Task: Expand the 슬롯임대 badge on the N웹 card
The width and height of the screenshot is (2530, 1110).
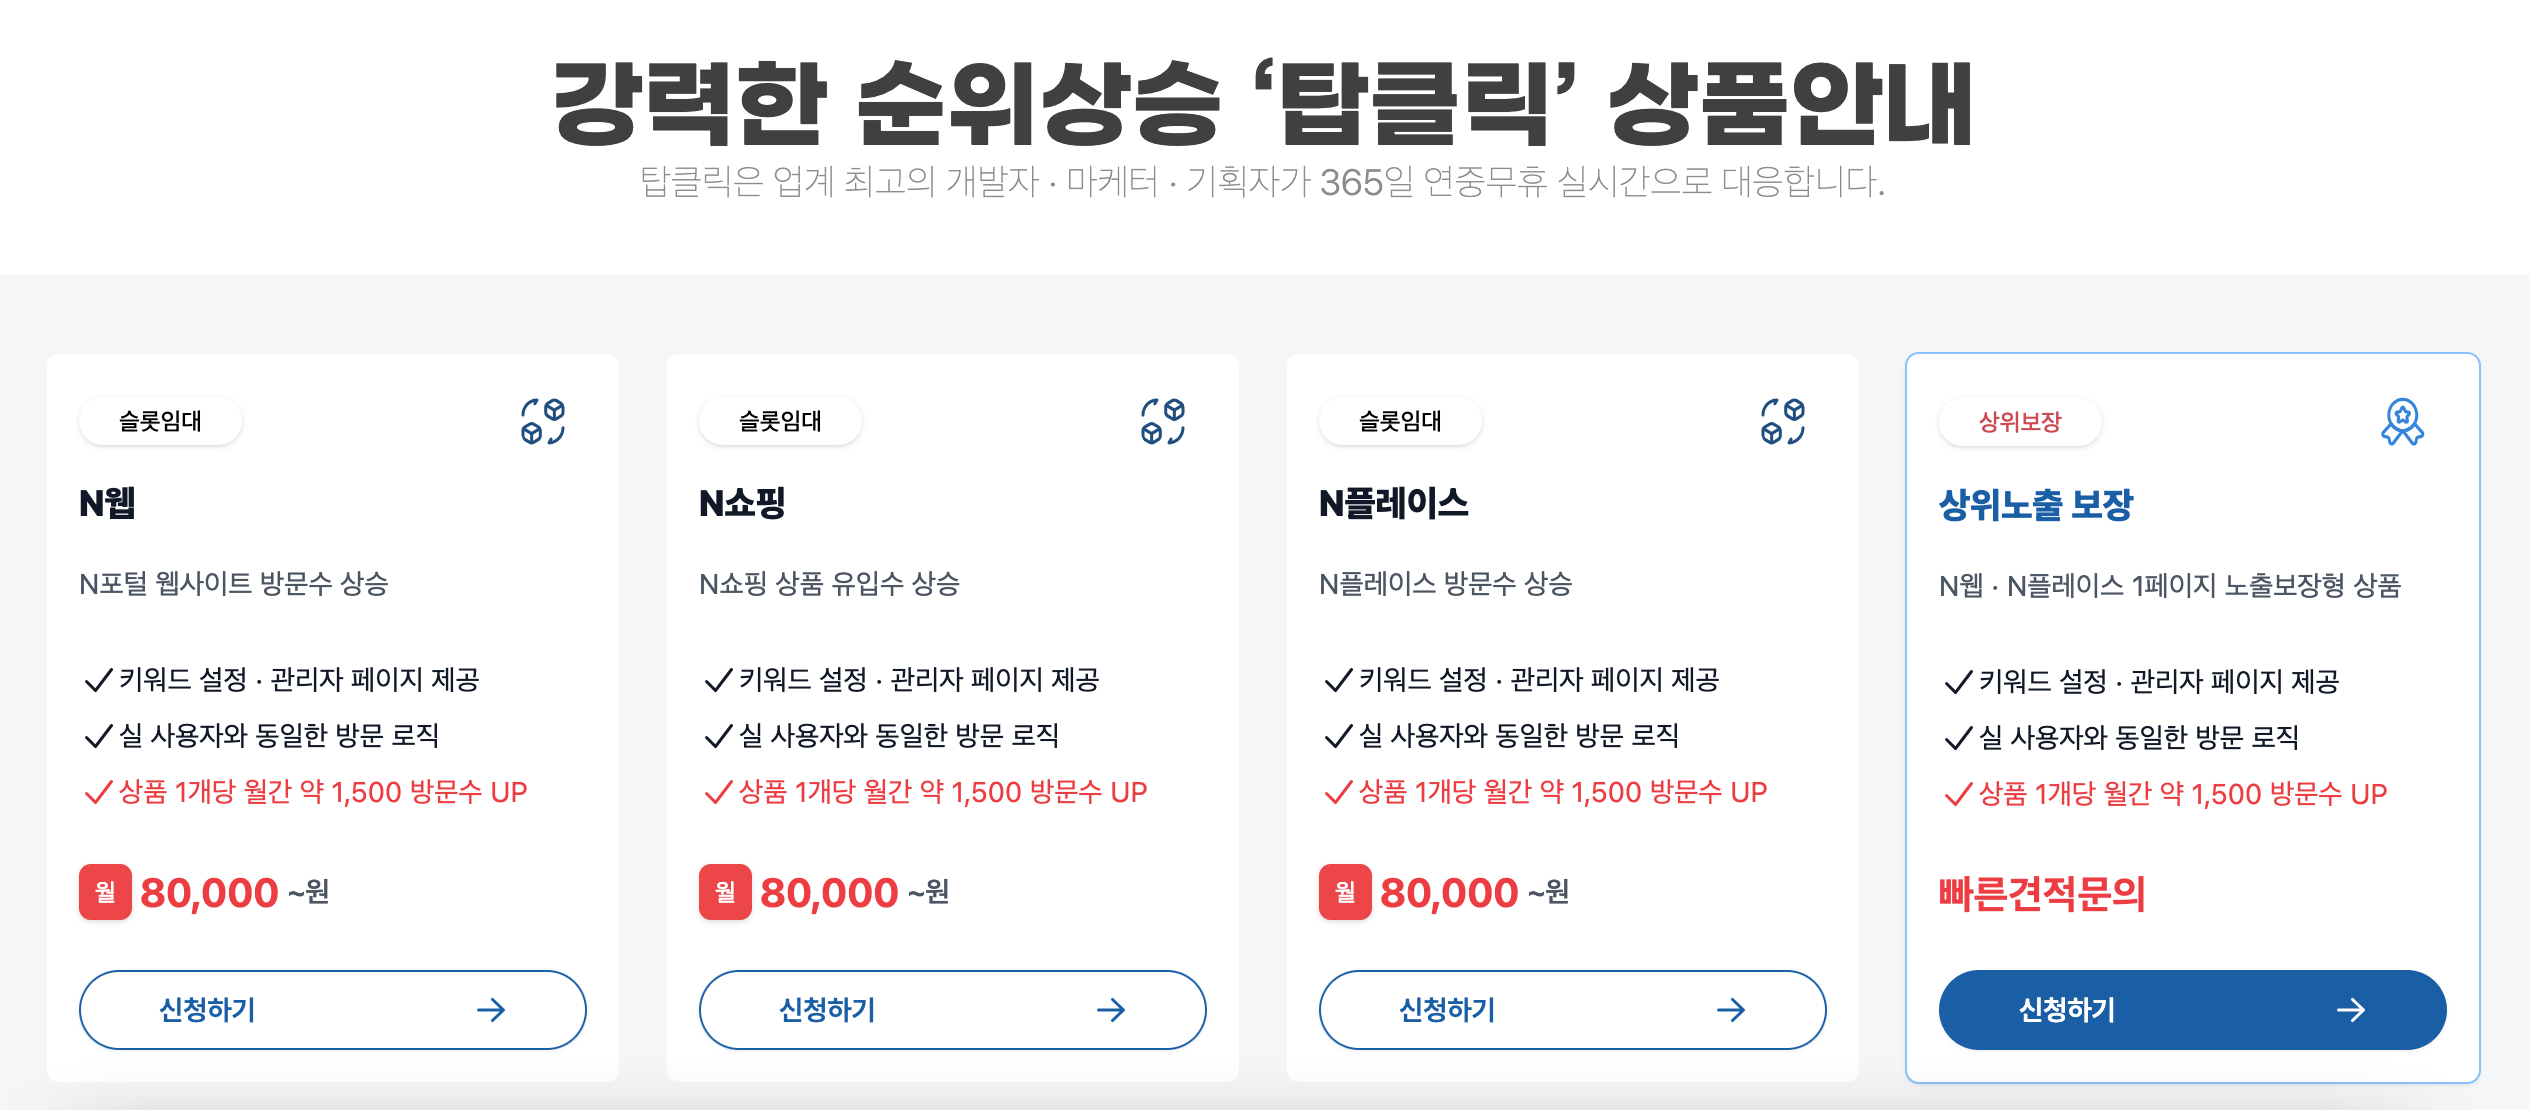Action: click(x=160, y=421)
